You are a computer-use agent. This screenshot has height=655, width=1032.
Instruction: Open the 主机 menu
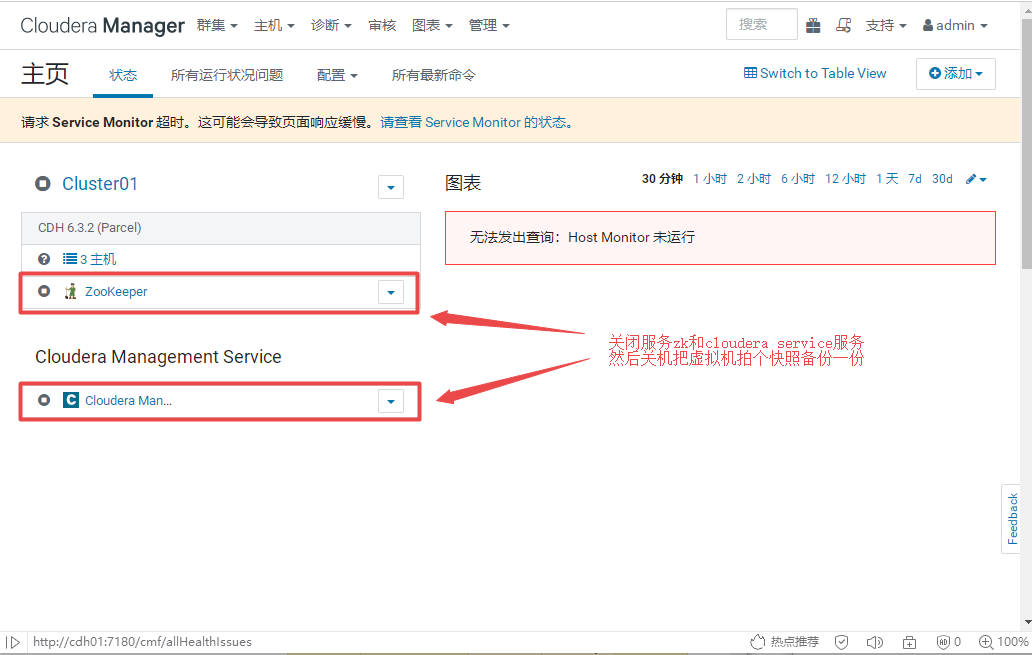coord(274,26)
